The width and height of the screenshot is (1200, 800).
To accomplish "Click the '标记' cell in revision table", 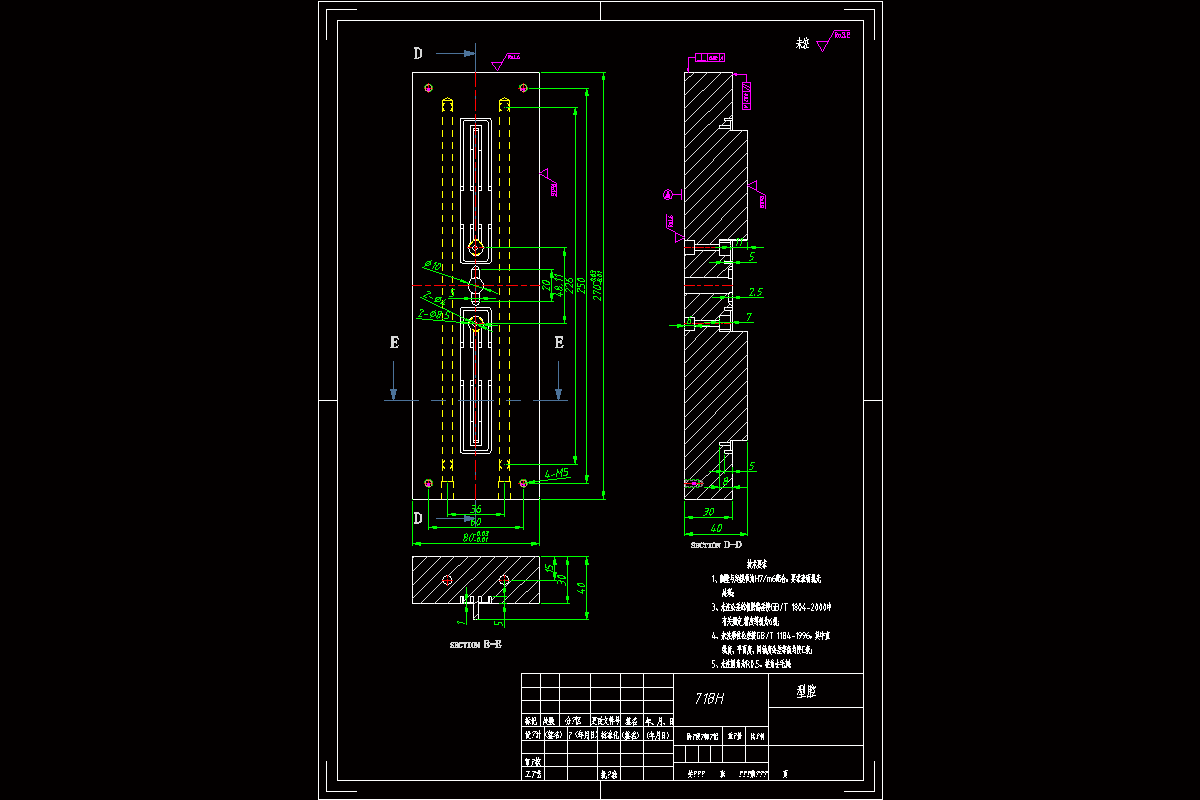I will [531, 721].
